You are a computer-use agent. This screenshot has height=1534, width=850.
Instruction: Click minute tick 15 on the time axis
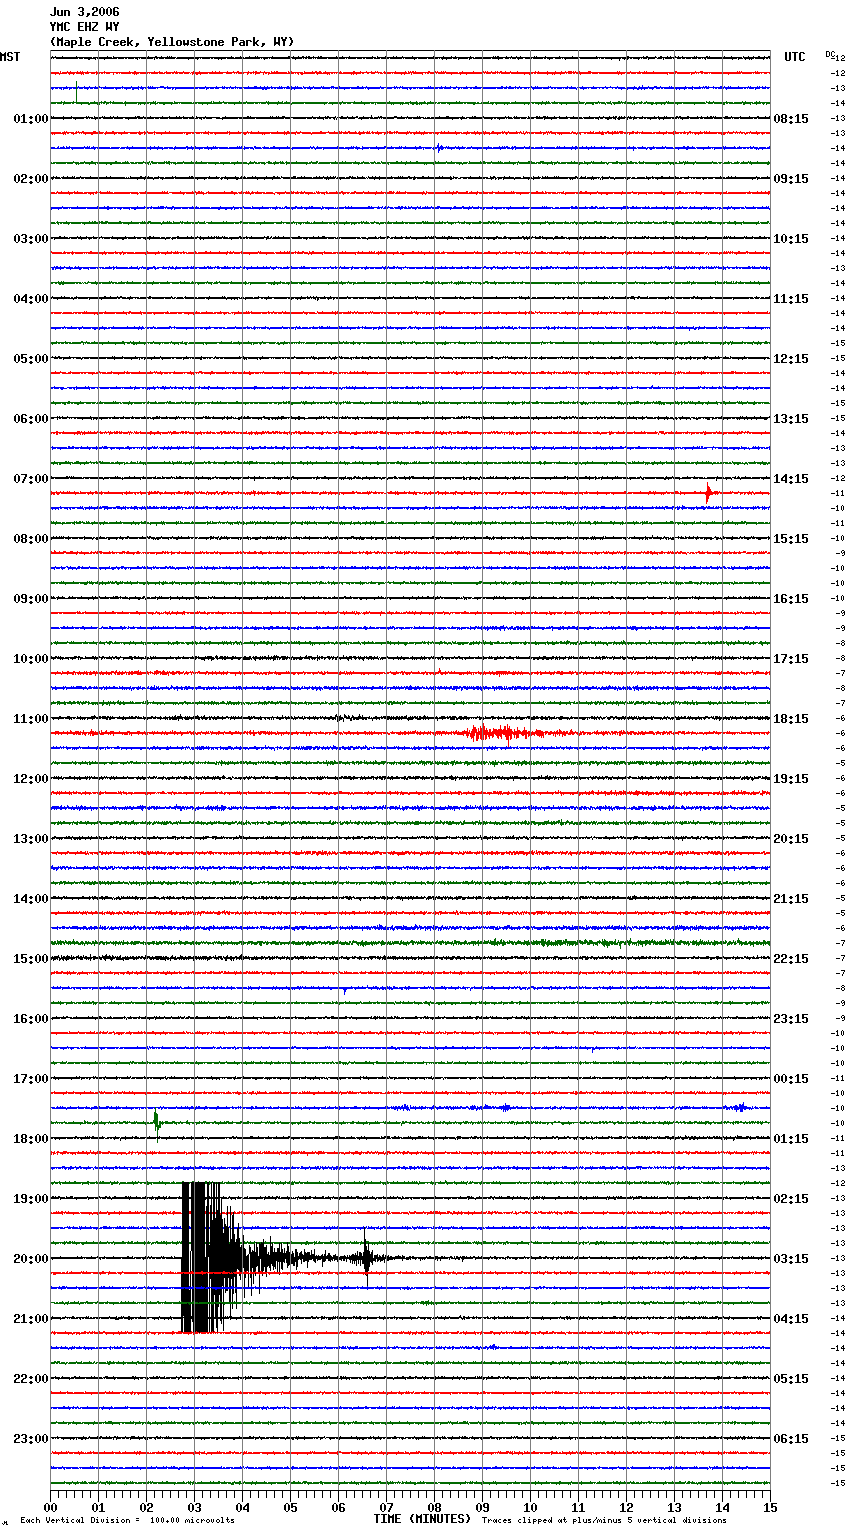(770, 1507)
